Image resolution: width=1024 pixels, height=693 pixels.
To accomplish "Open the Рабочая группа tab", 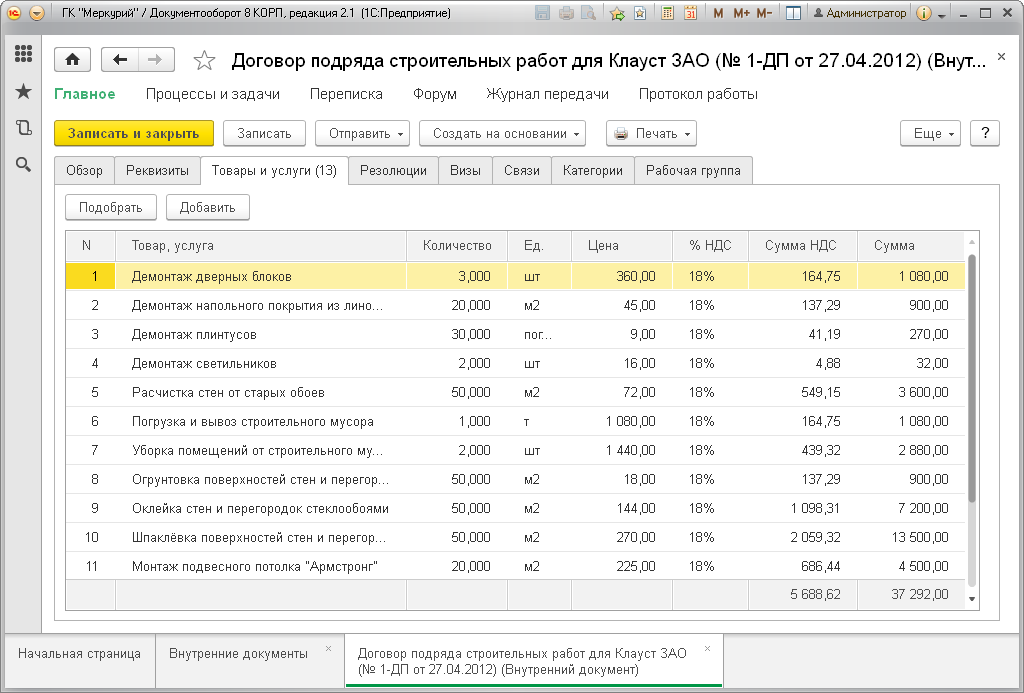I will (693, 170).
